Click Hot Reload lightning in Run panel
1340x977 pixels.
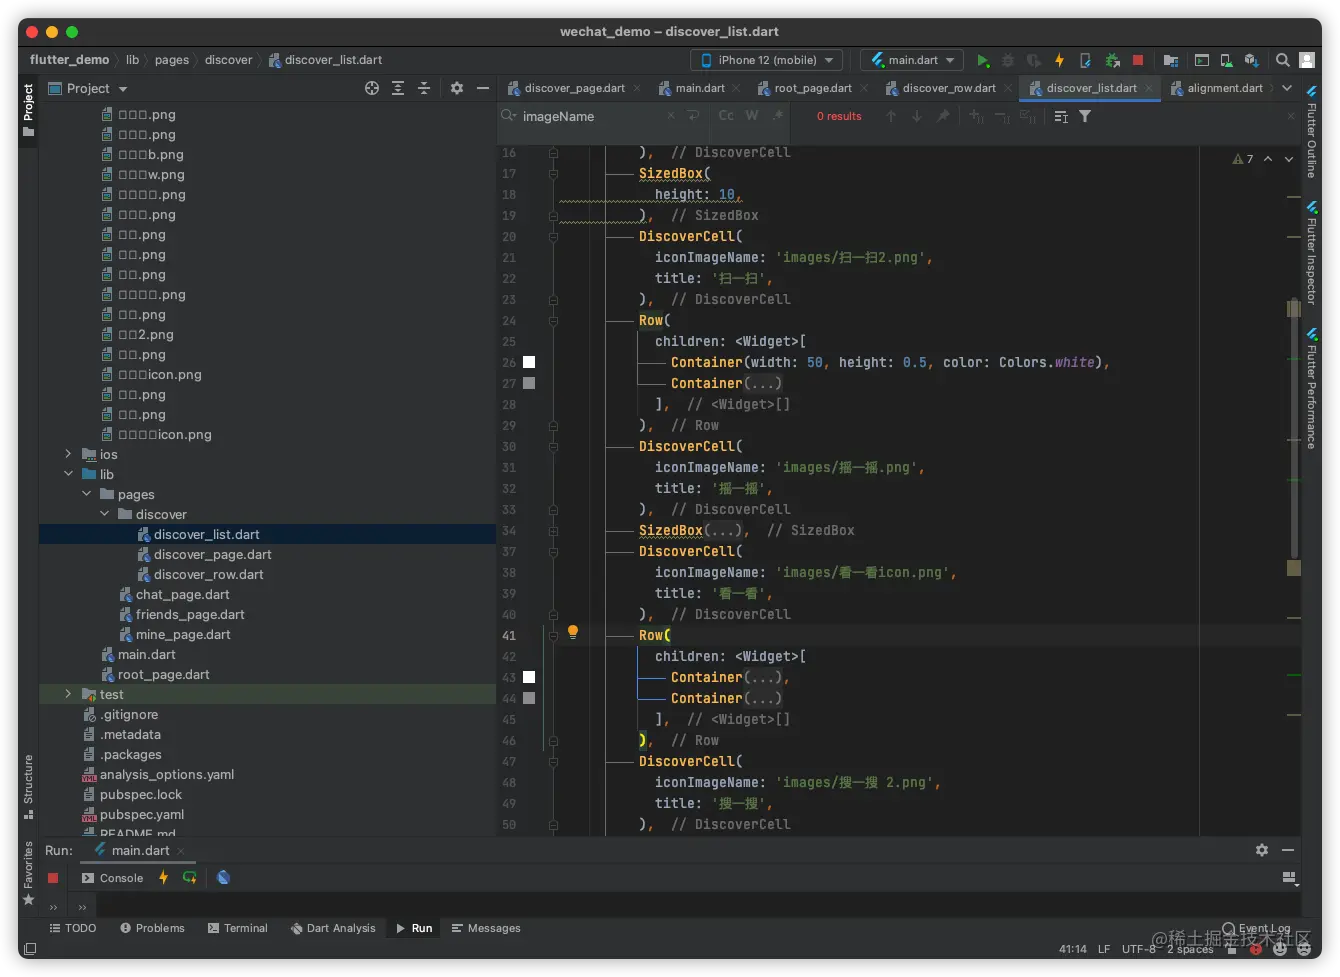tap(163, 878)
